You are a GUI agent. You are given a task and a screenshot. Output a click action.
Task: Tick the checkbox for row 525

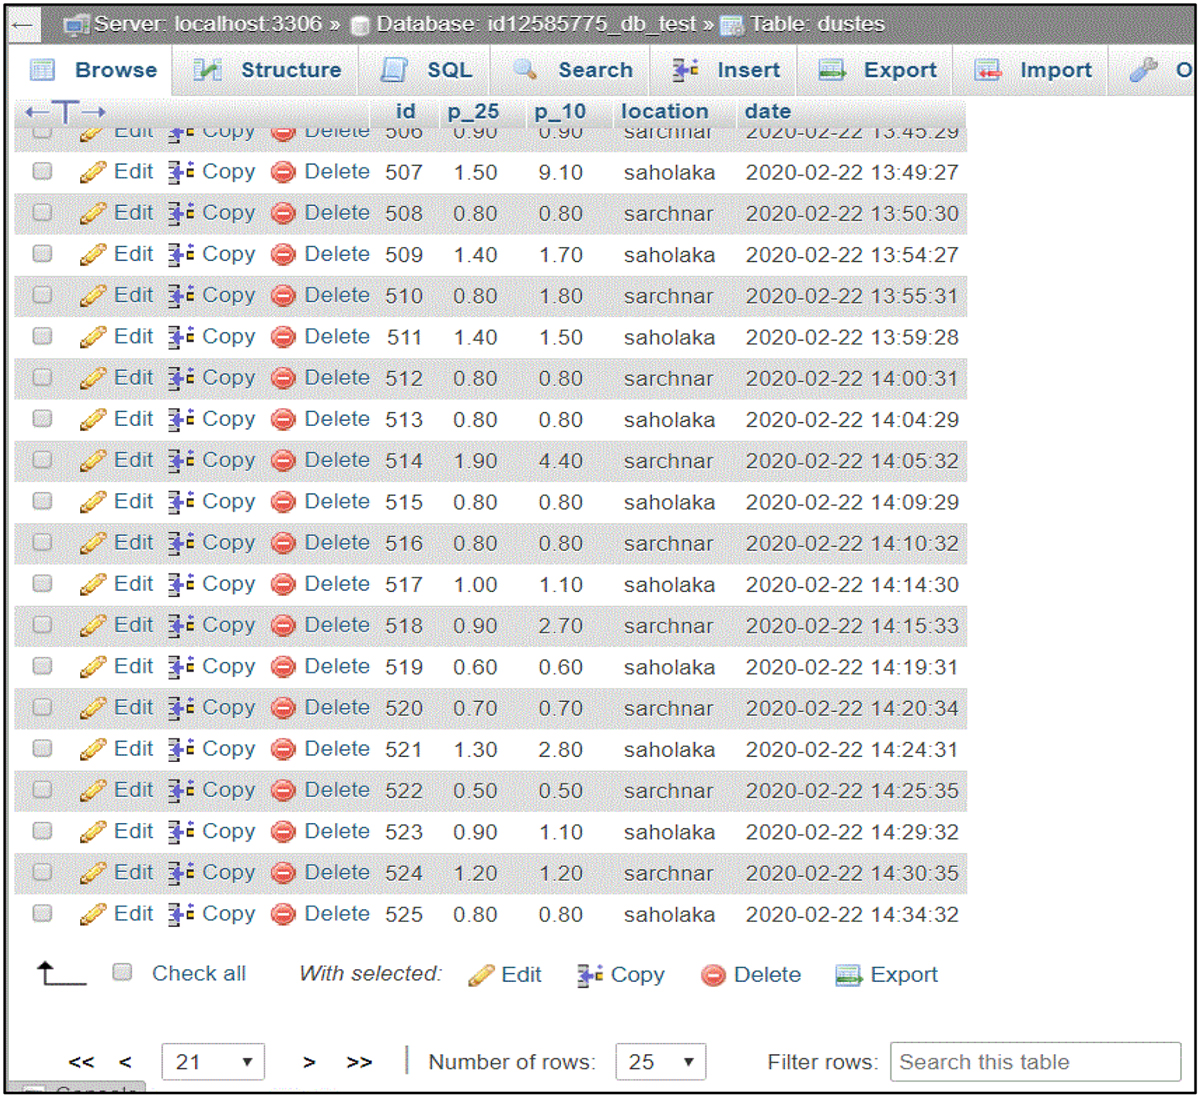[42, 912]
